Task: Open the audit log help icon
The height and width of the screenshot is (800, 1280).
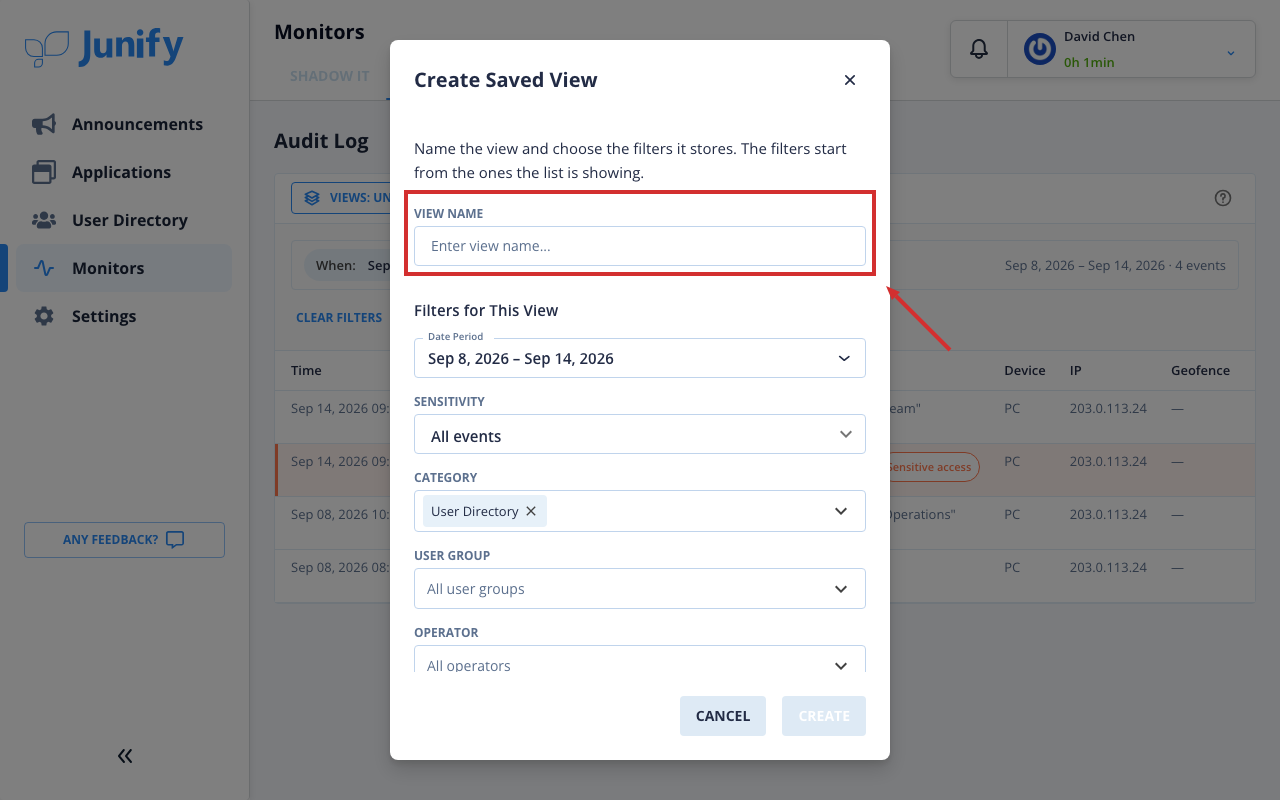Action: 1223,198
